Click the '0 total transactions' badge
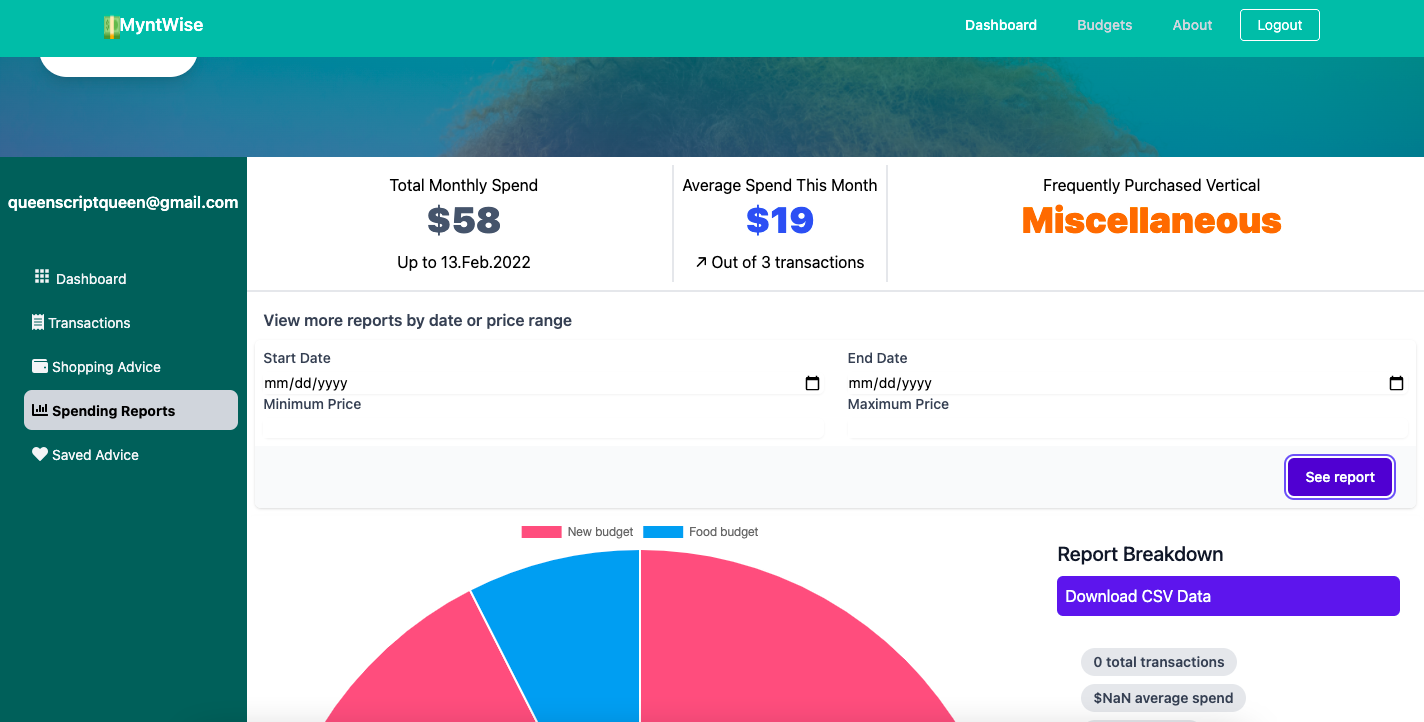This screenshot has width=1424, height=722. 1159,662
